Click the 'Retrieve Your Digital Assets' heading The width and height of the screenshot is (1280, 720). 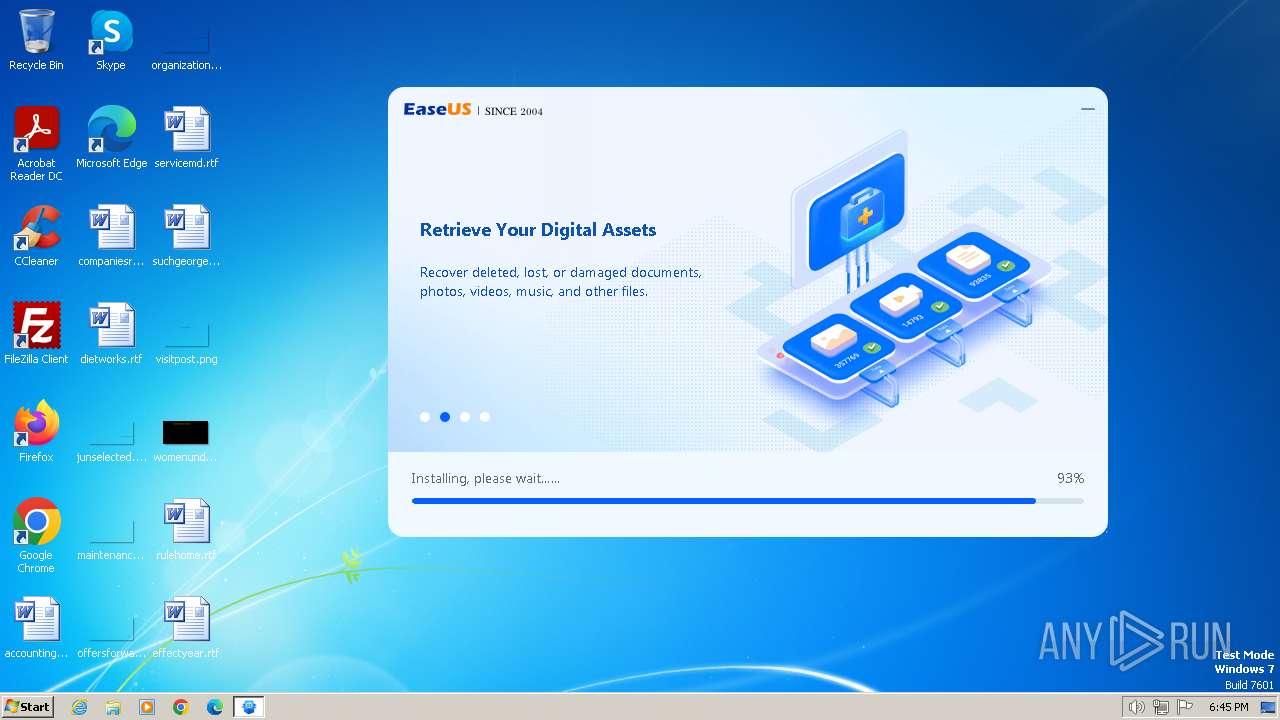click(x=538, y=230)
